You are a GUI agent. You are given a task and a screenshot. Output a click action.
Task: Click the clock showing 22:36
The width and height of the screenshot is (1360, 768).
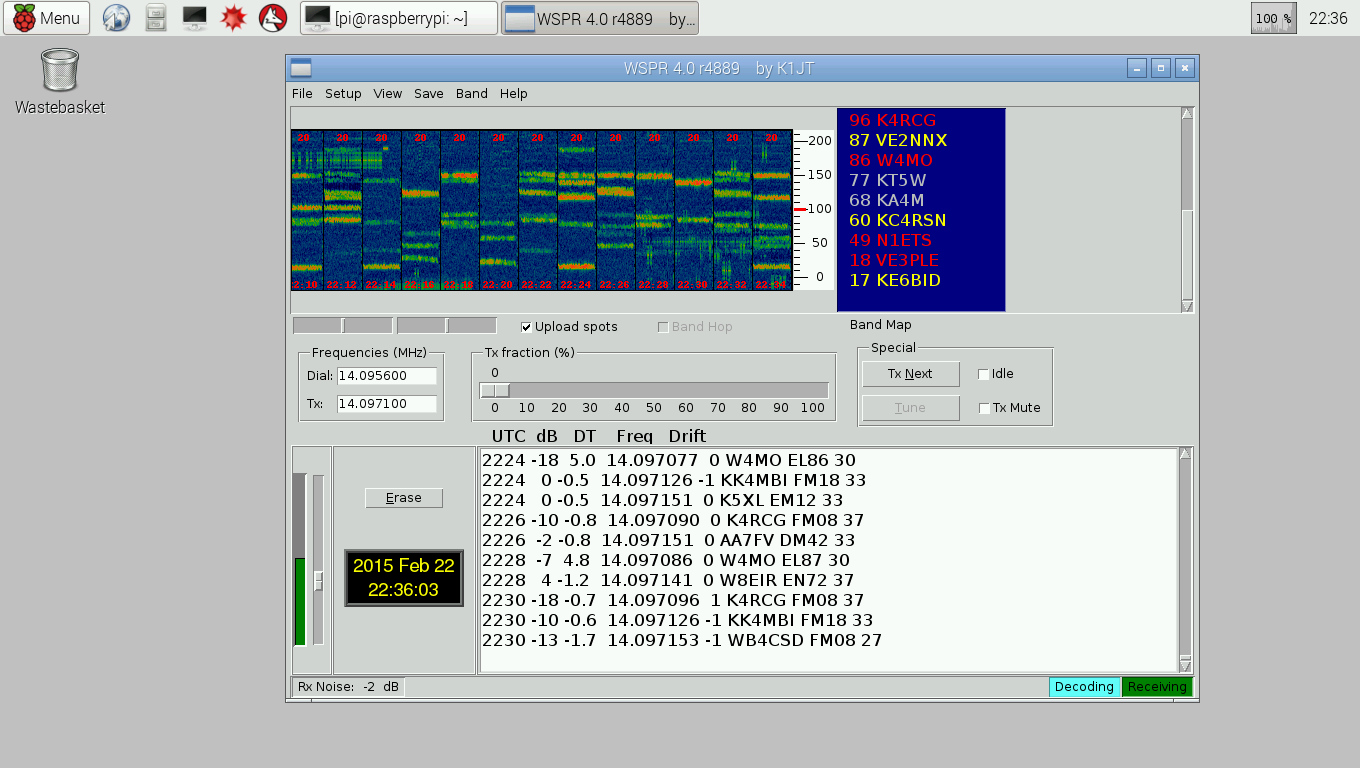(1328, 18)
